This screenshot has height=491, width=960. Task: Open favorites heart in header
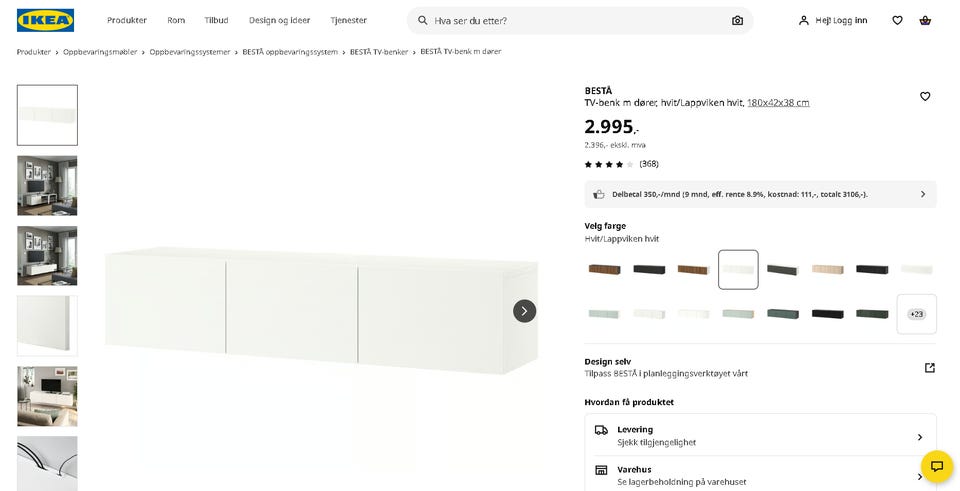click(x=897, y=20)
